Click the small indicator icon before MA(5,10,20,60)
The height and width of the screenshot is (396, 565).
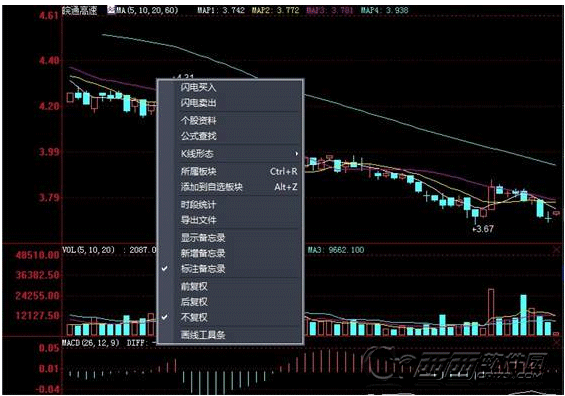[x=111, y=10]
